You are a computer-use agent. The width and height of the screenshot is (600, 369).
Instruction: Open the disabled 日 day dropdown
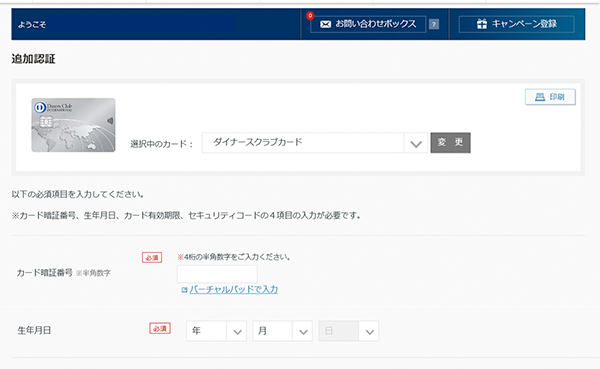[349, 331]
